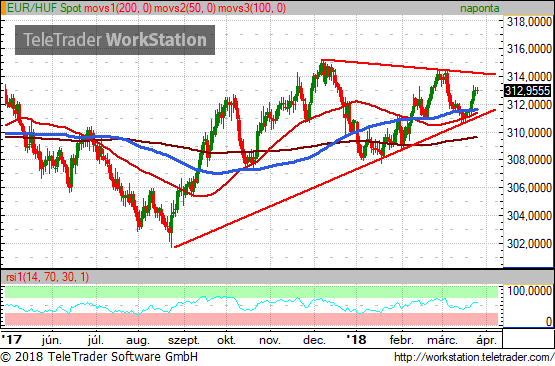Click the RSI 100,0000 scale label

[529, 291]
